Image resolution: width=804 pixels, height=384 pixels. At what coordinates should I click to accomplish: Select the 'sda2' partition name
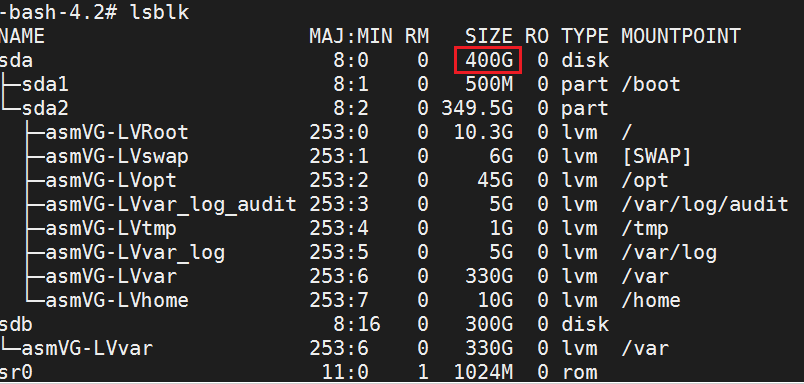click(x=45, y=108)
